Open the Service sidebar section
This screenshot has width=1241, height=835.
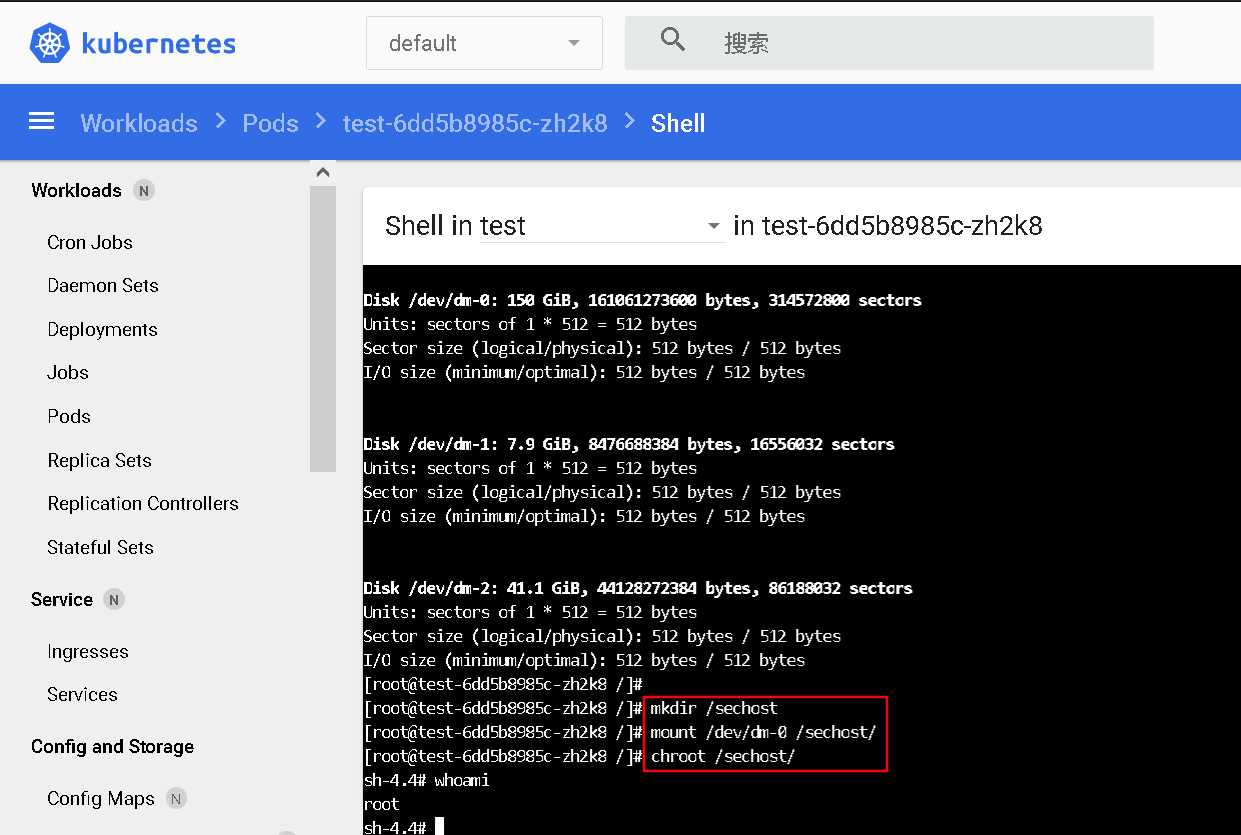(x=62, y=600)
